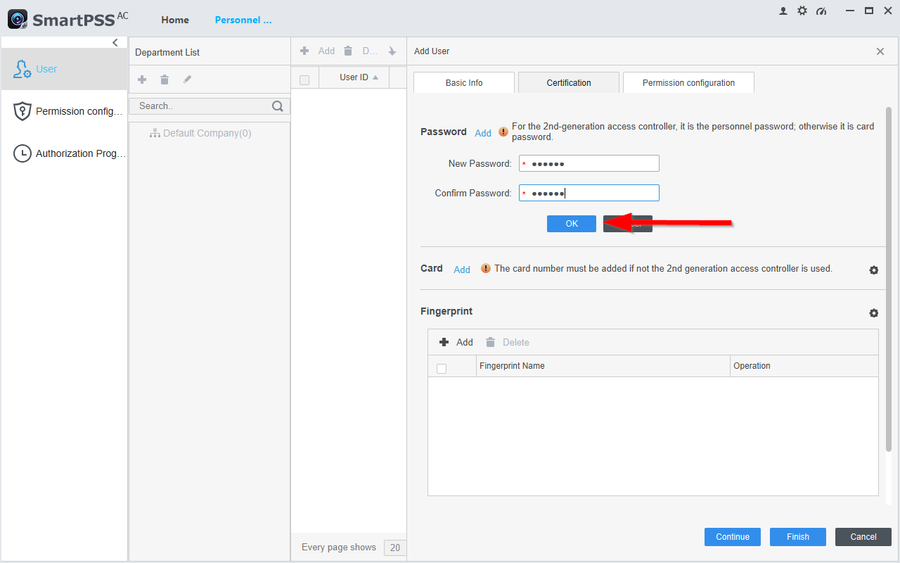Open system settings gear in title bar

802,11
